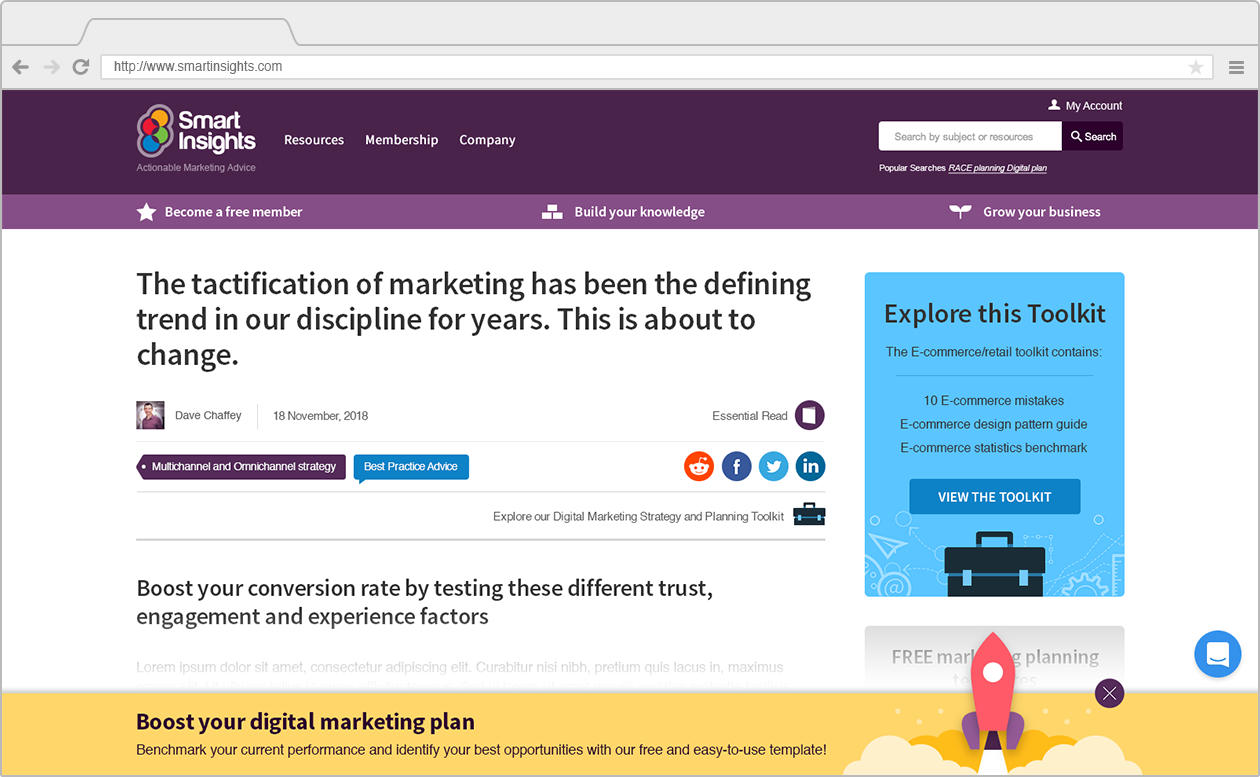
Task: Share article on Reddit
Action: coord(699,466)
